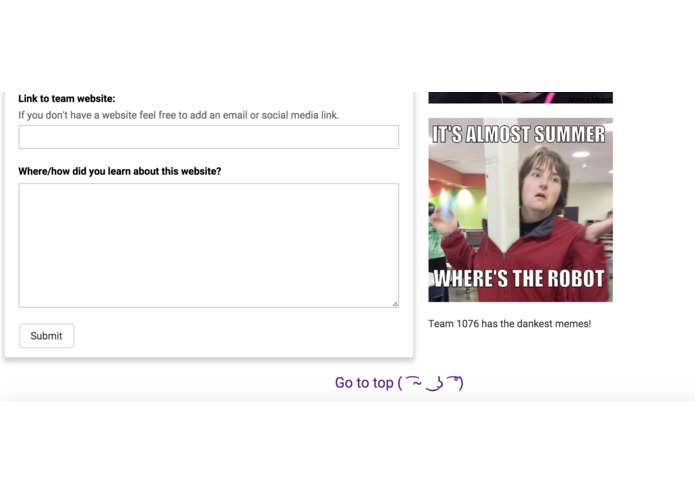Image resolution: width=695 pixels, height=494 pixels.
Task: Click the 'Where/how did you learn' textarea
Action: click(208, 245)
